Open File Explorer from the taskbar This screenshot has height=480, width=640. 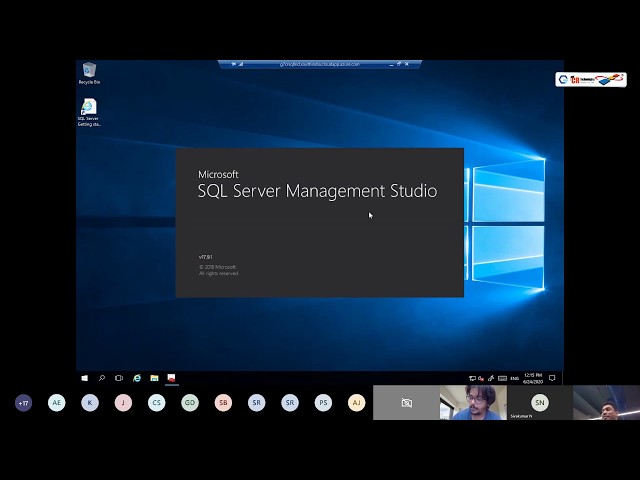tap(154, 378)
